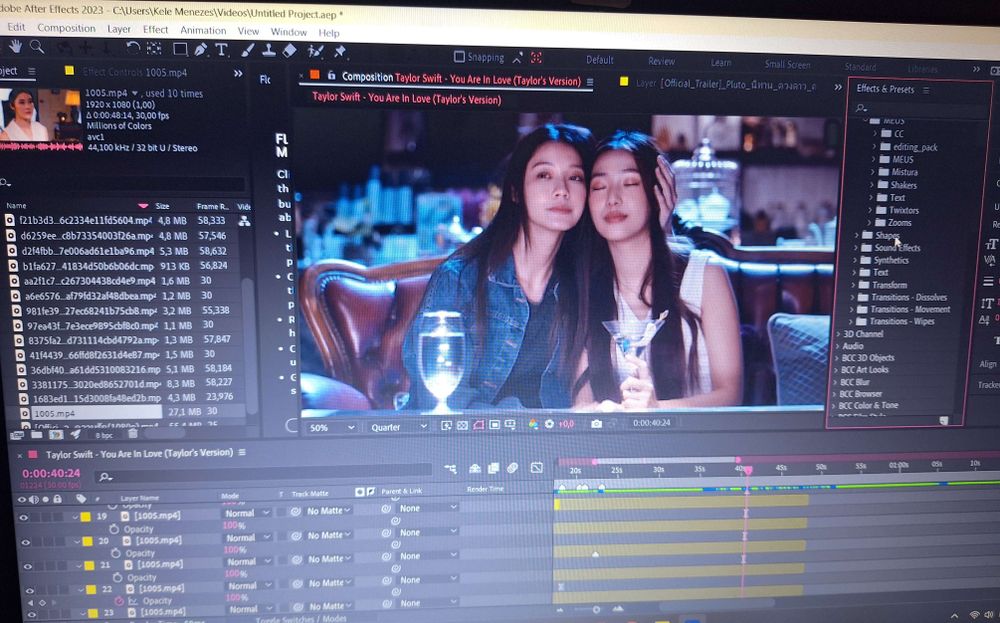Open composition mini-flowchart icon in timeline
1000x623 pixels.
click(450, 469)
